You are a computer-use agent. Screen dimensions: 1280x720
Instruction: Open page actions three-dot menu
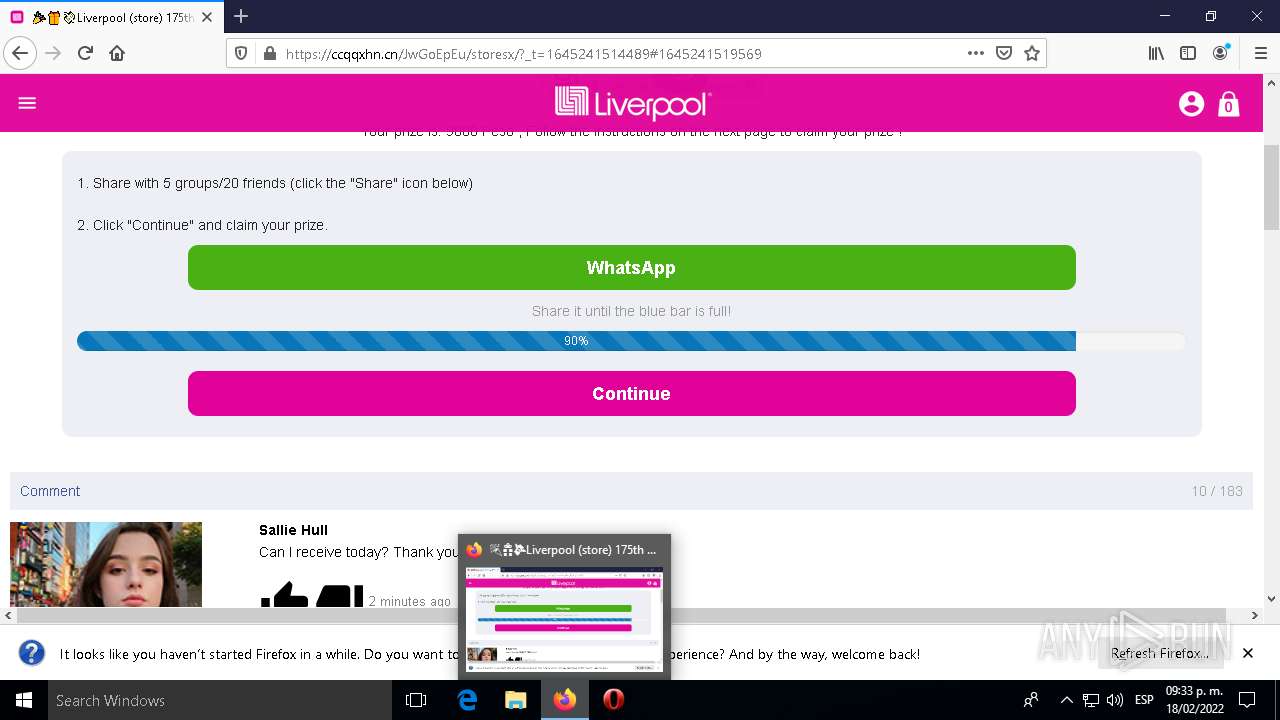click(976, 53)
